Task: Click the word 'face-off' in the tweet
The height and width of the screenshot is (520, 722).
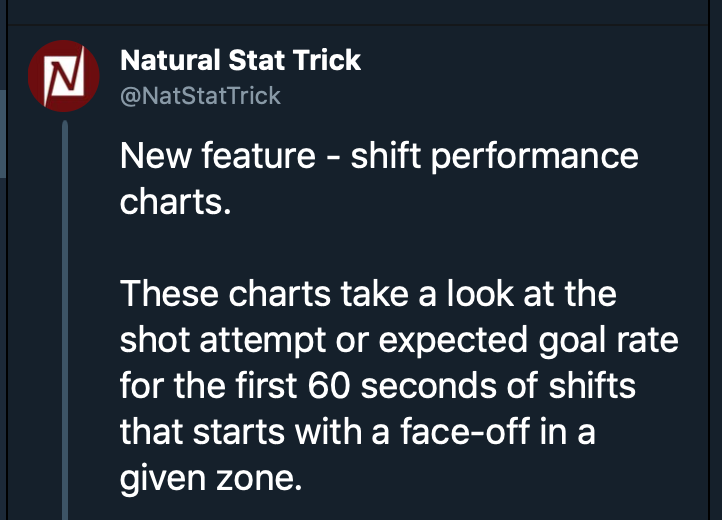Action: (465, 432)
